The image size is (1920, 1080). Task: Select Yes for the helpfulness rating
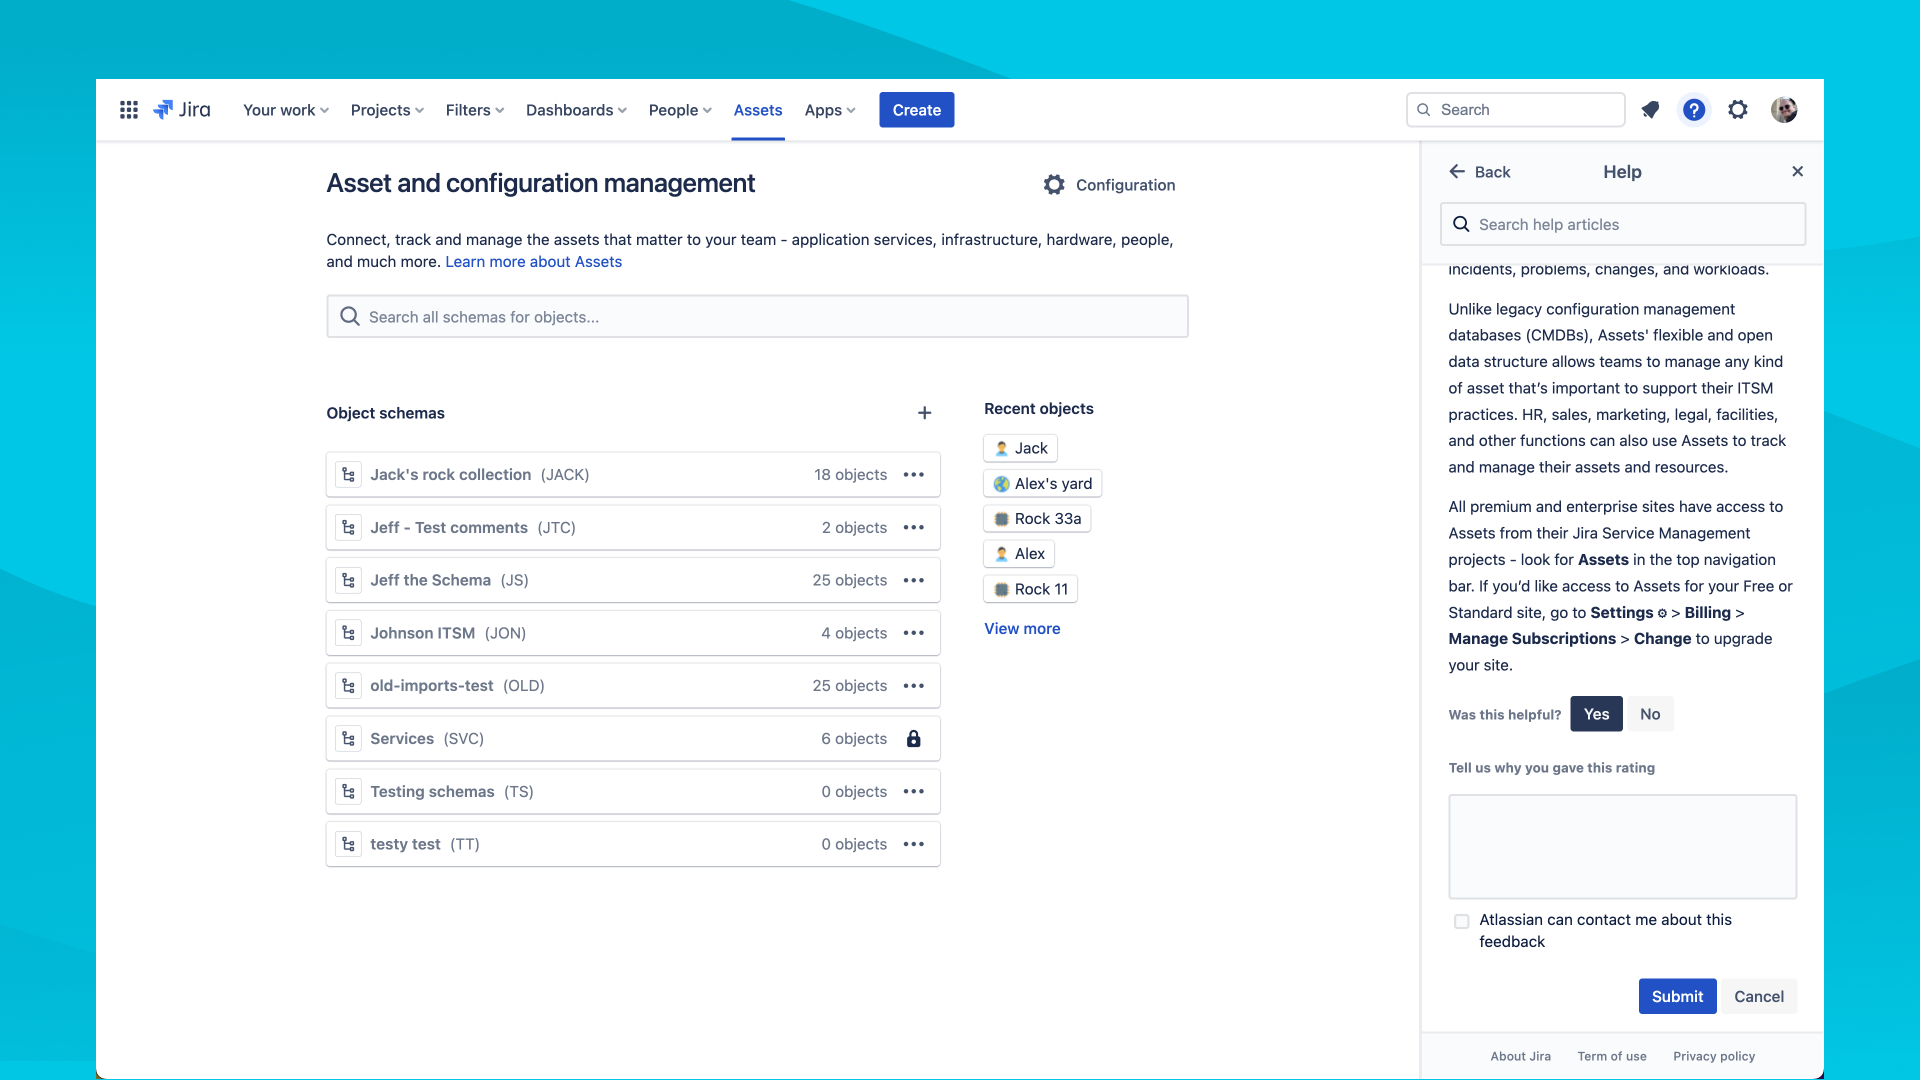pos(1596,714)
